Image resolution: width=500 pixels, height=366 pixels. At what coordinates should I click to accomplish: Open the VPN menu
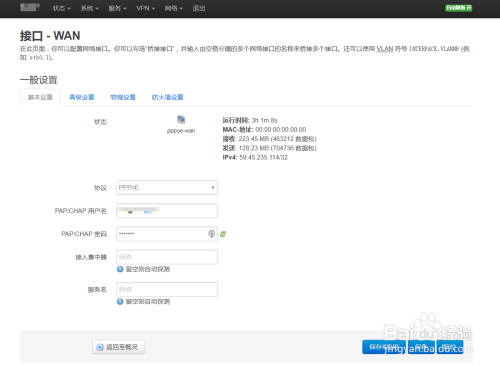pos(146,8)
